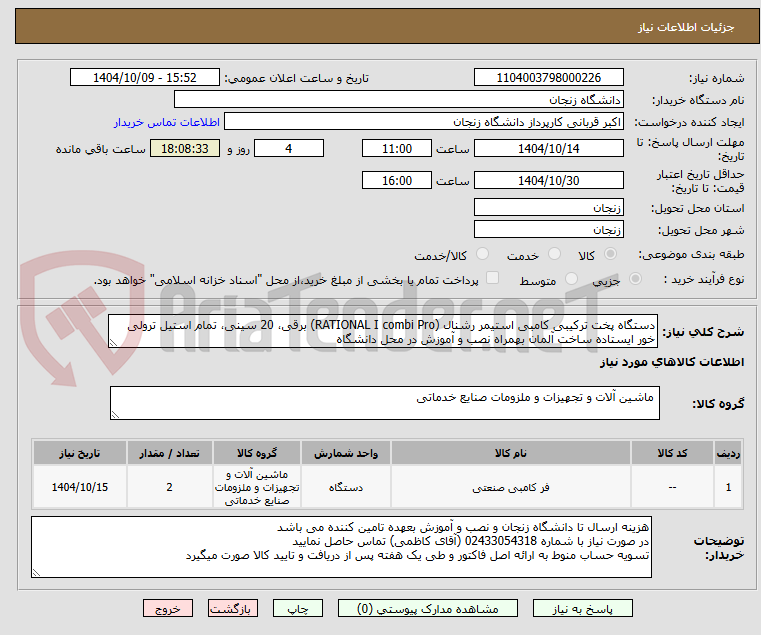Click the date cell 1404/10/15
This screenshot has width=761, height=635.
(80, 487)
